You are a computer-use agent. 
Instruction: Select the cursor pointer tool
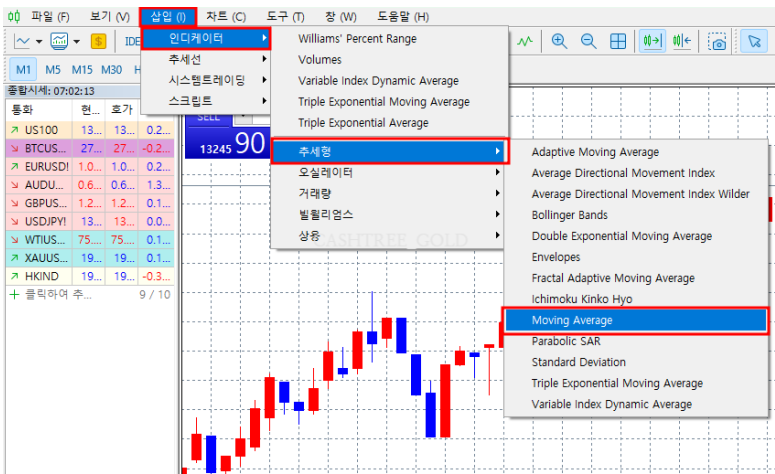pyautogui.click(x=754, y=41)
